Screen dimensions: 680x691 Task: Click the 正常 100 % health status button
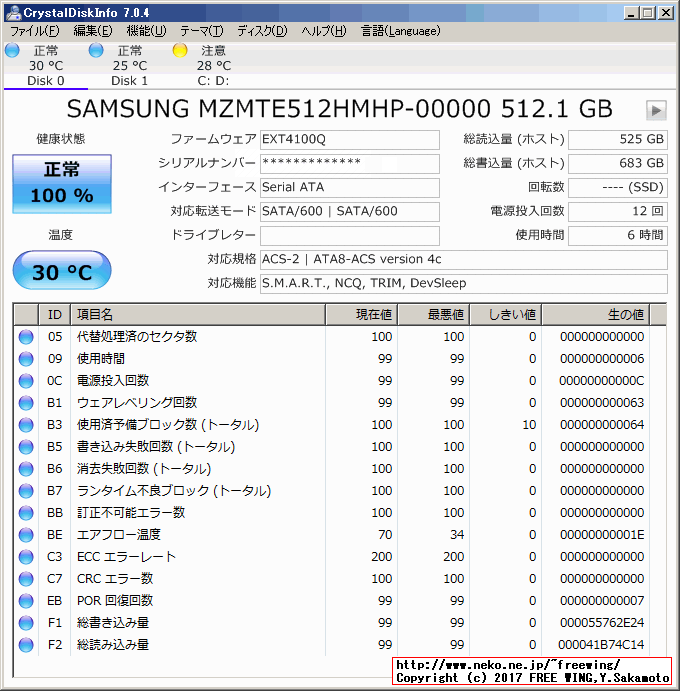pos(62,184)
